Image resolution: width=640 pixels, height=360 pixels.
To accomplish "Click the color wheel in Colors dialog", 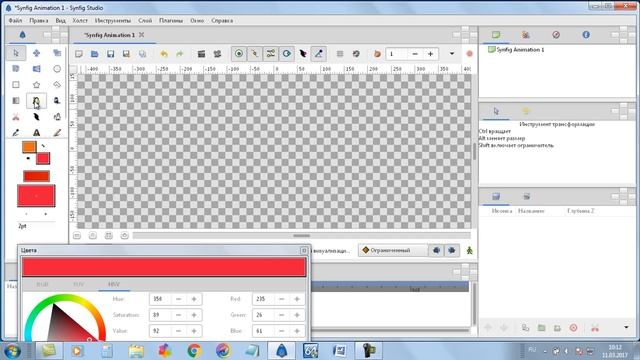I will click(x=65, y=318).
